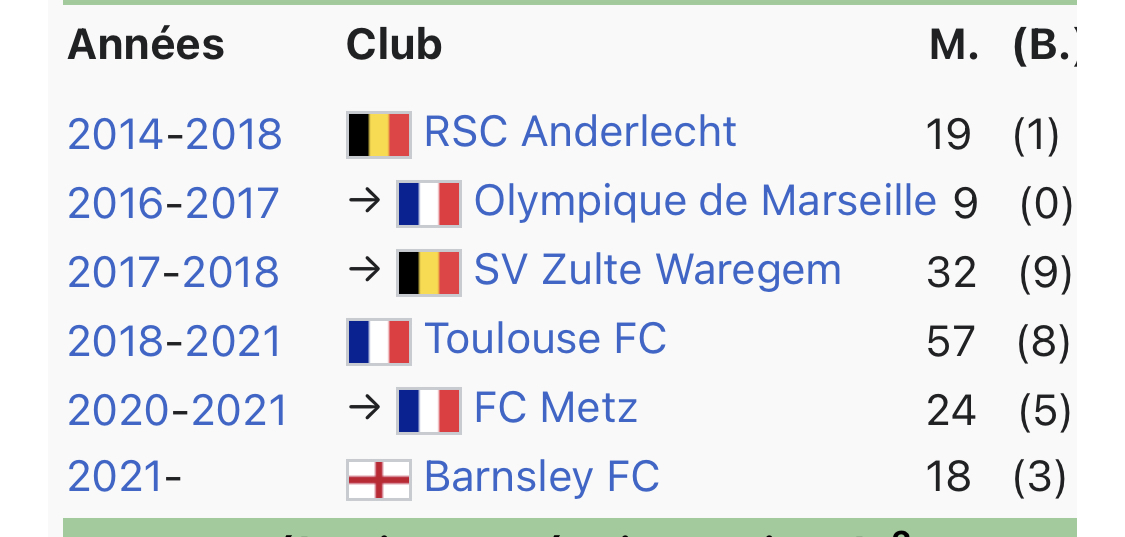
Task: Click the French flag beside Olympique de Marseille
Action: tap(428, 203)
